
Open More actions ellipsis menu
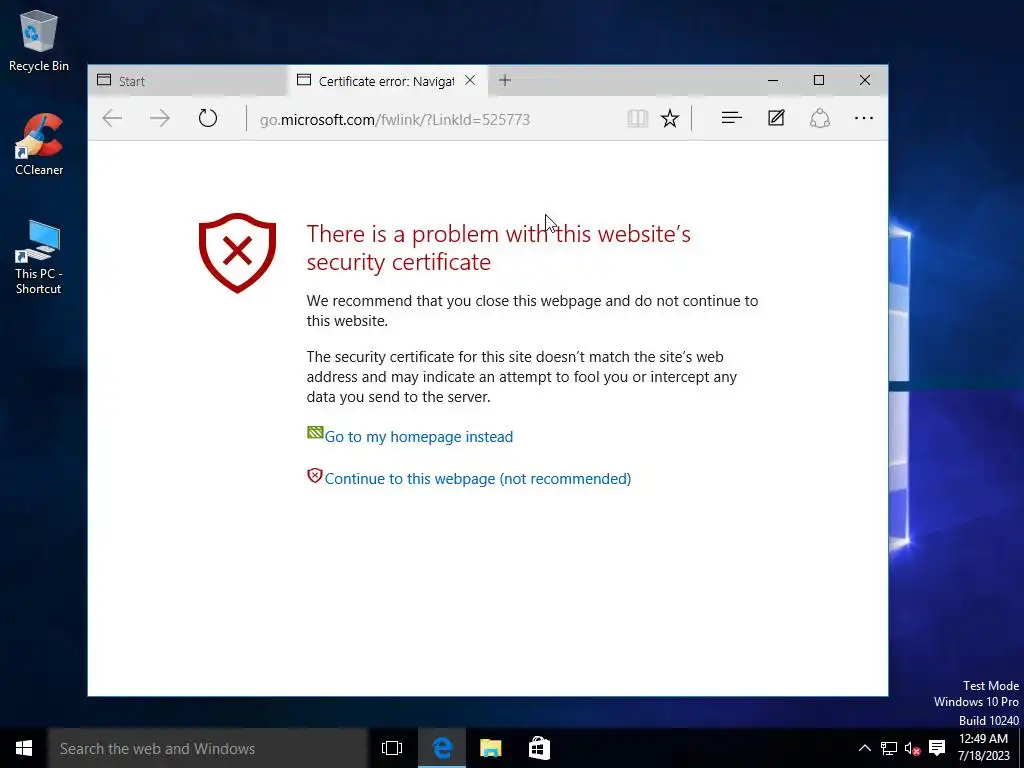(863, 118)
